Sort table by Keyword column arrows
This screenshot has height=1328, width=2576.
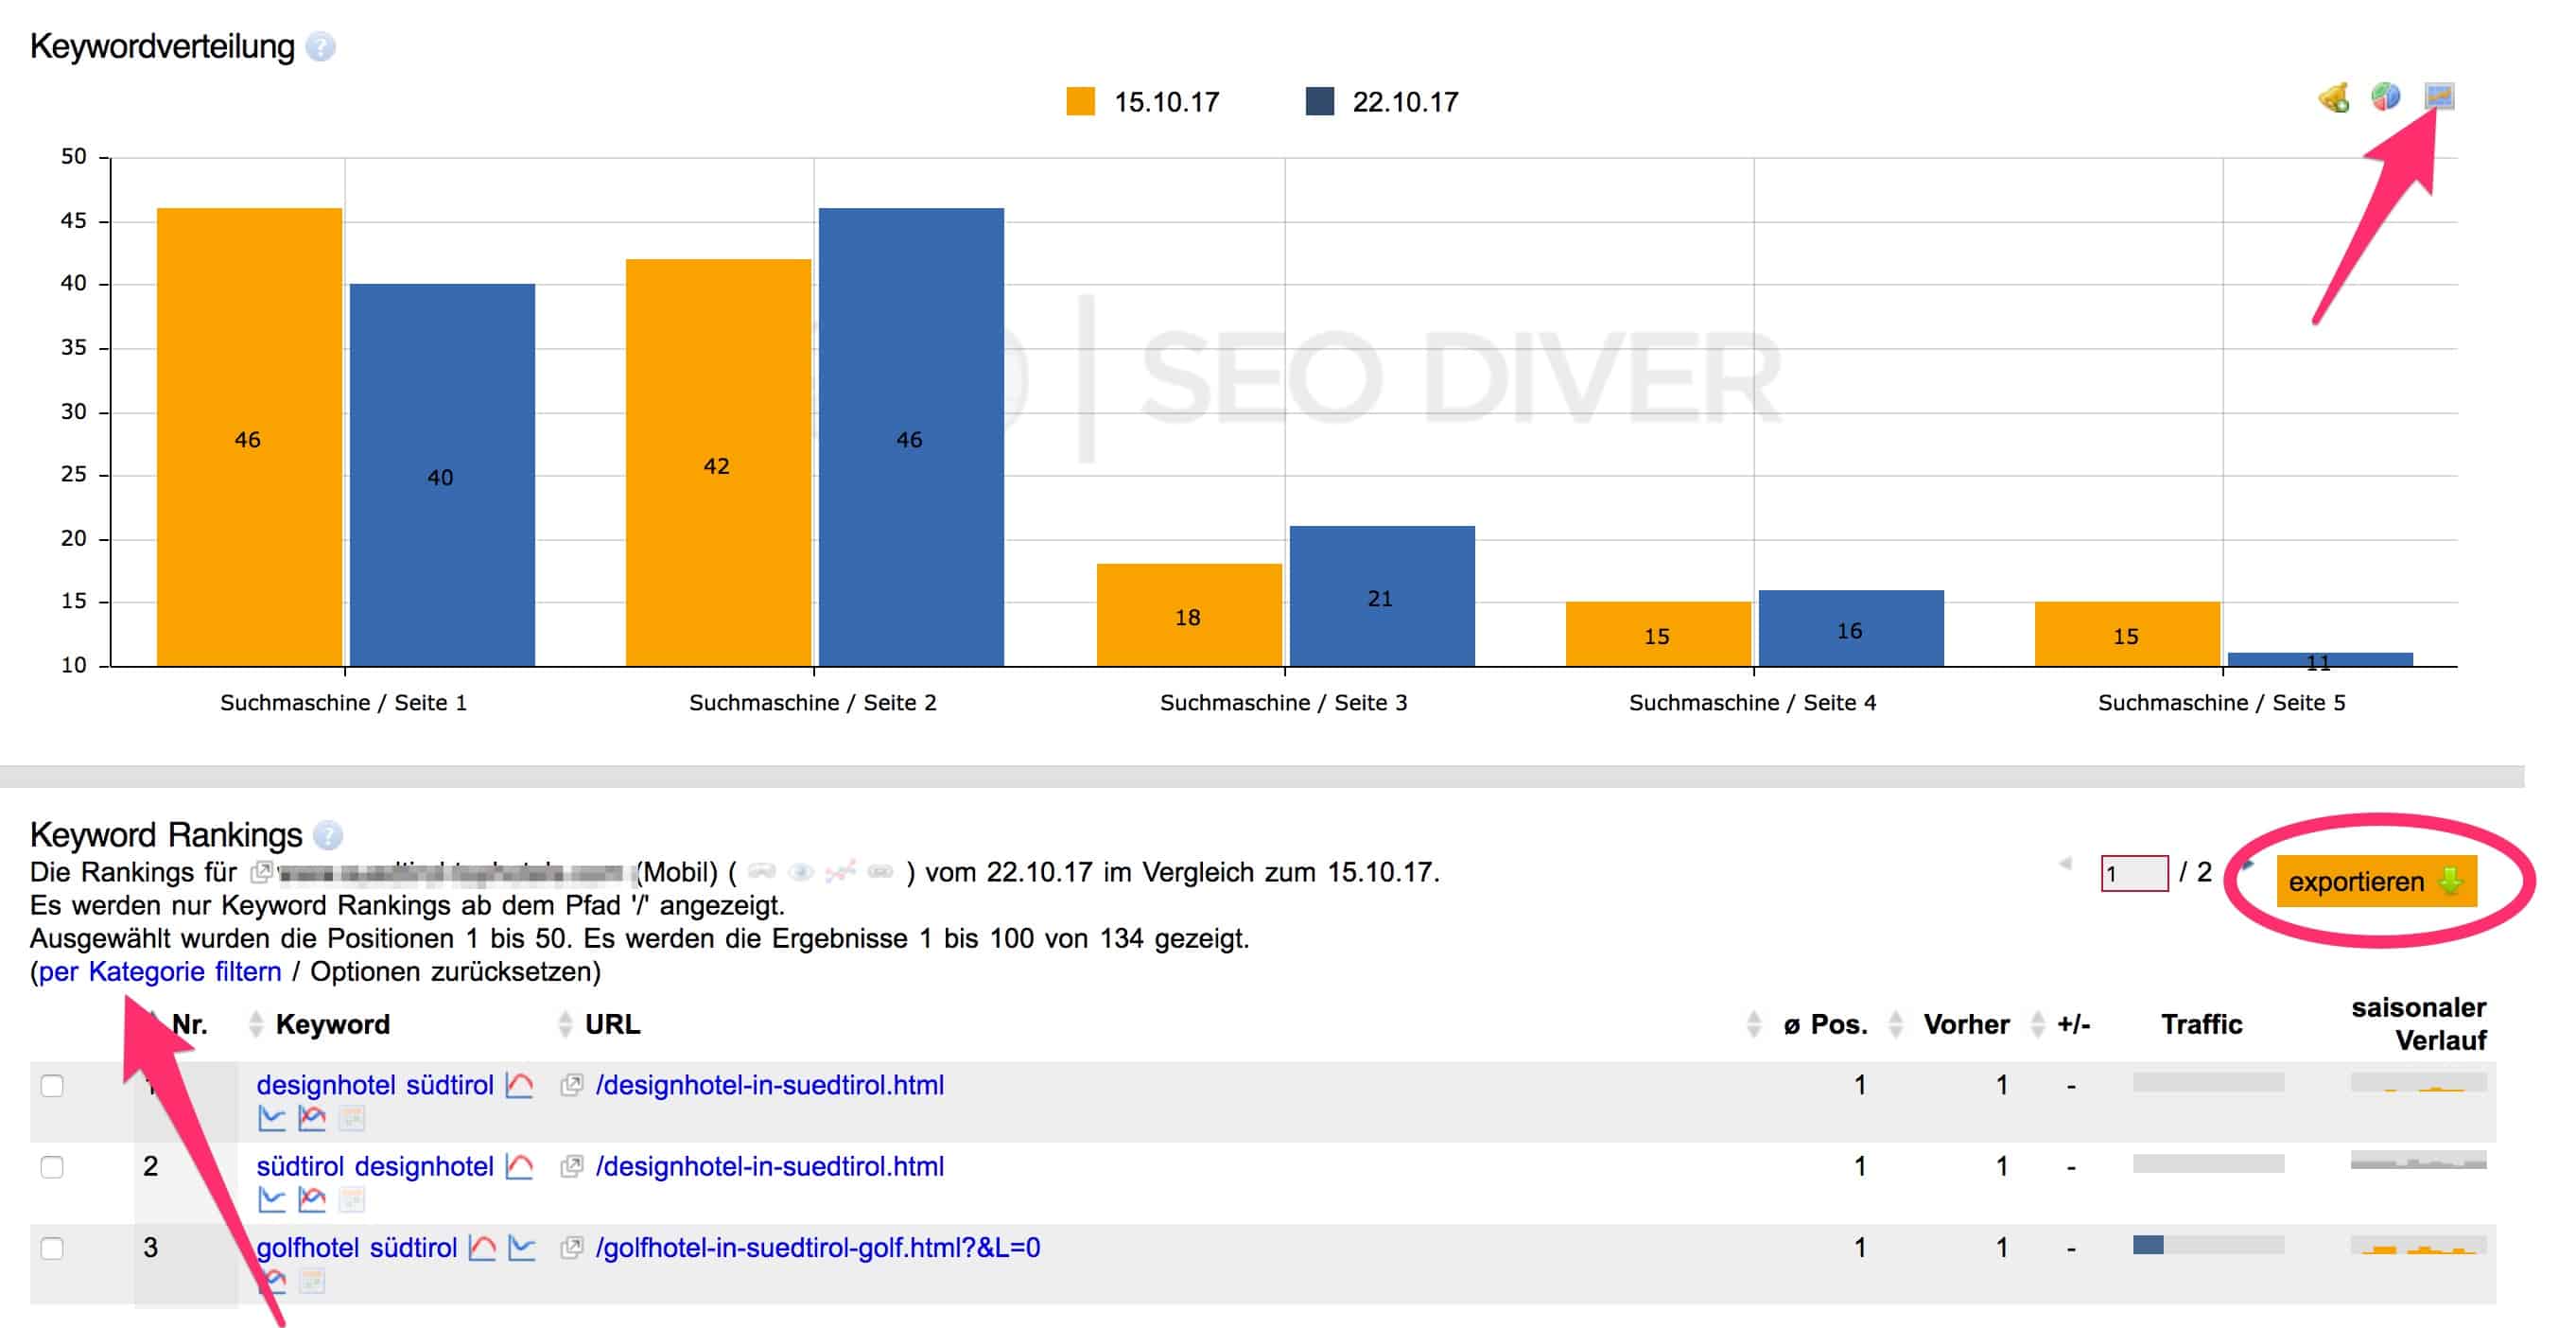point(256,1024)
